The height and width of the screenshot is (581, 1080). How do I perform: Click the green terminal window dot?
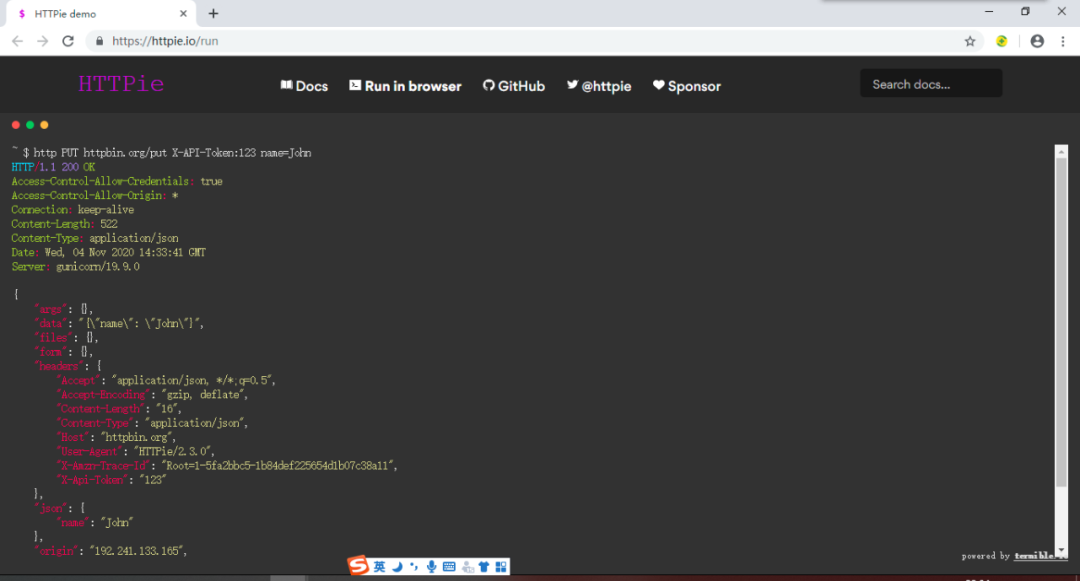pyautogui.click(x=30, y=125)
